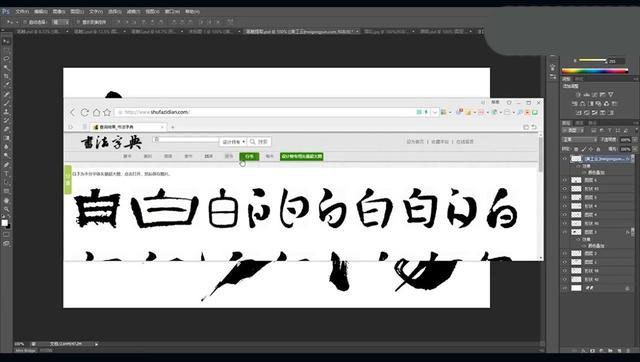Click the color slider in Color panel
This screenshot has width=640, height=362.
592,60
